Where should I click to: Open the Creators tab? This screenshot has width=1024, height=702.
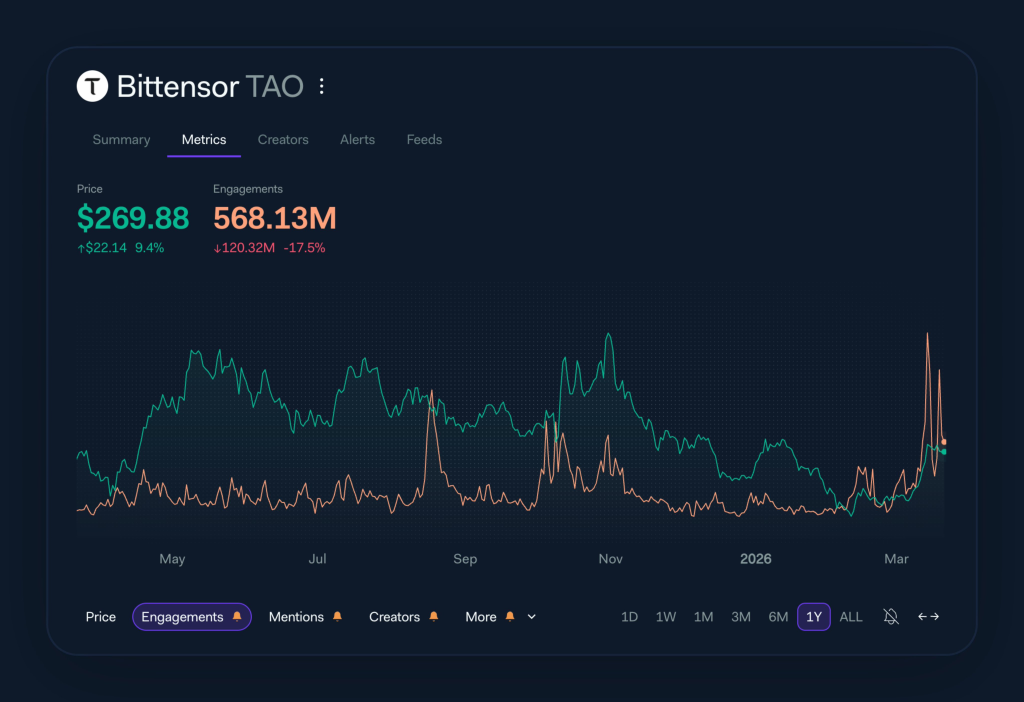pyautogui.click(x=283, y=140)
